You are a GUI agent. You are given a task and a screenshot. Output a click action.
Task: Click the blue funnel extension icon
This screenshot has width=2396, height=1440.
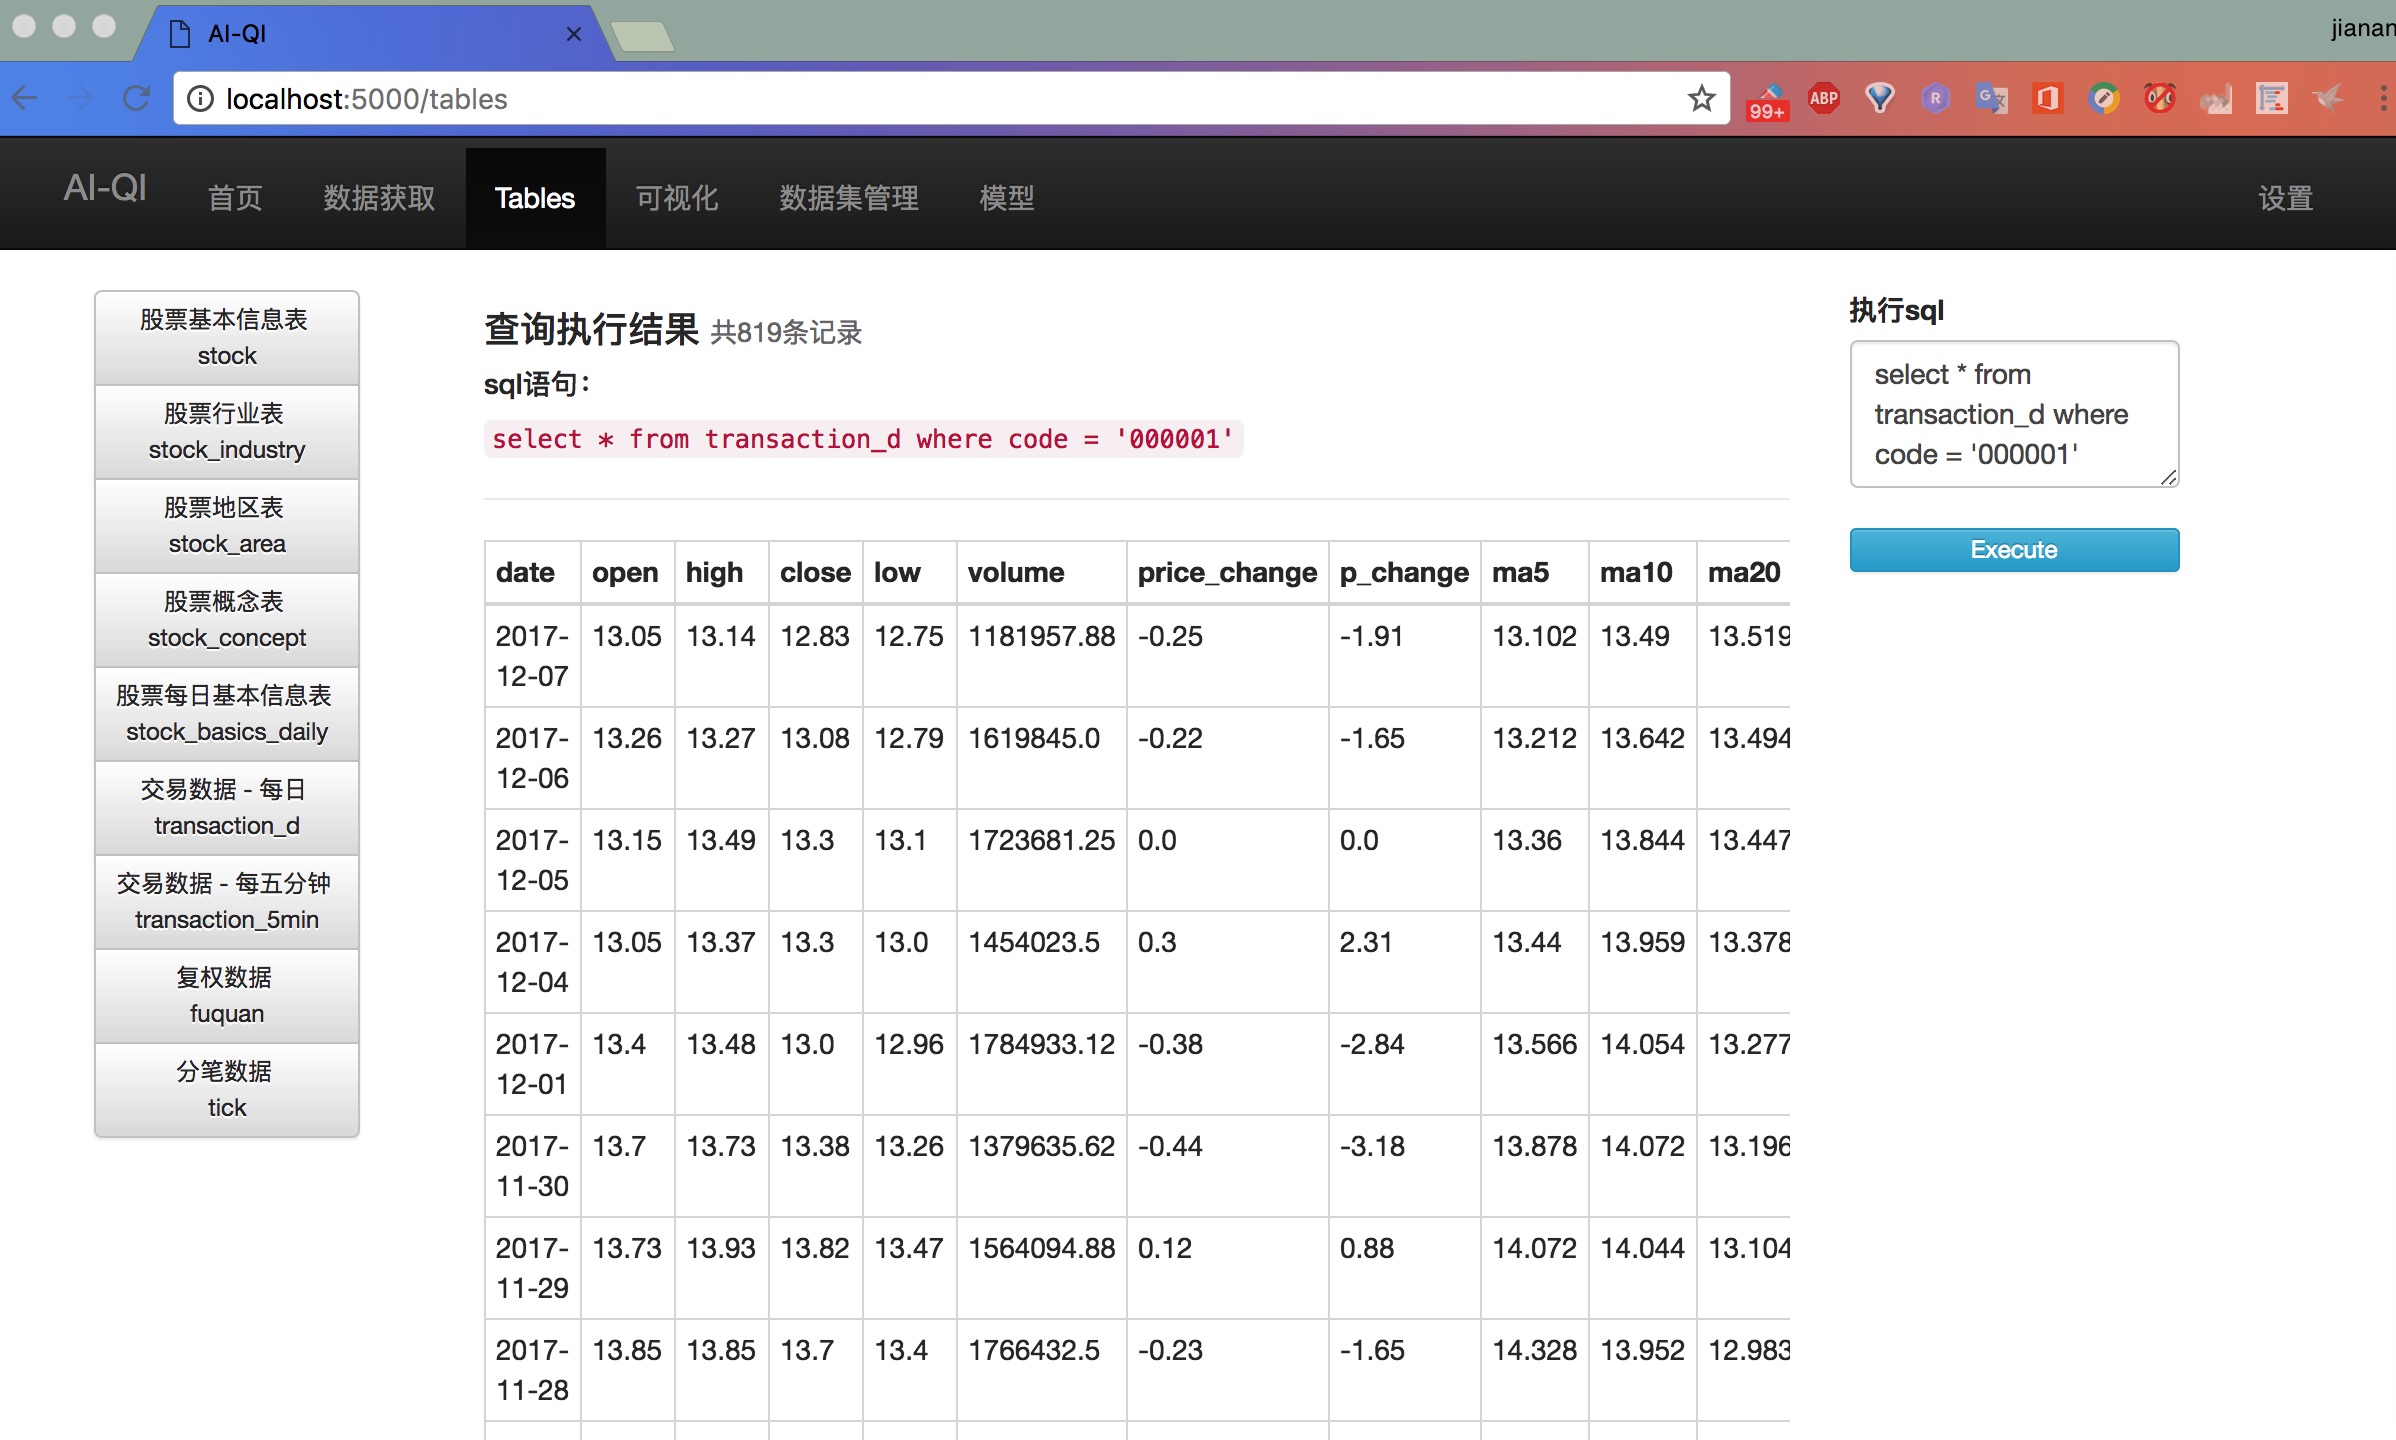pyautogui.click(x=1879, y=98)
